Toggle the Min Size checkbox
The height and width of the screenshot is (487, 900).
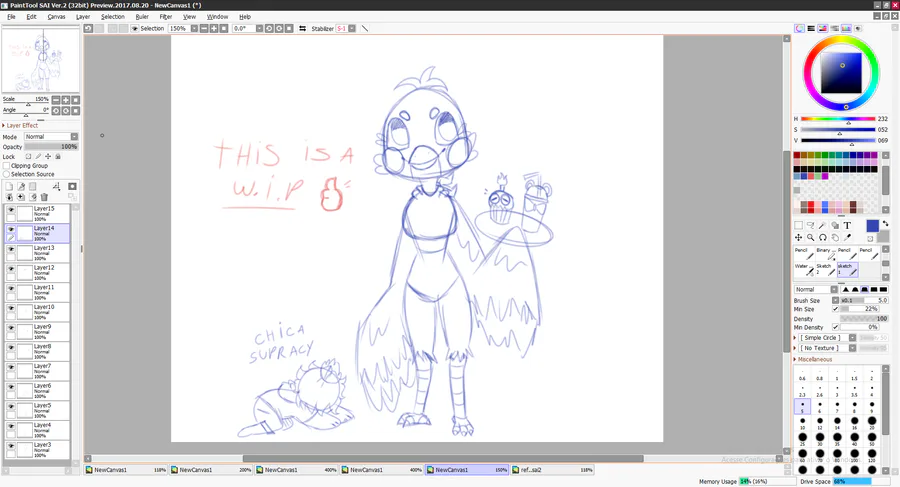tap(835, 309)
